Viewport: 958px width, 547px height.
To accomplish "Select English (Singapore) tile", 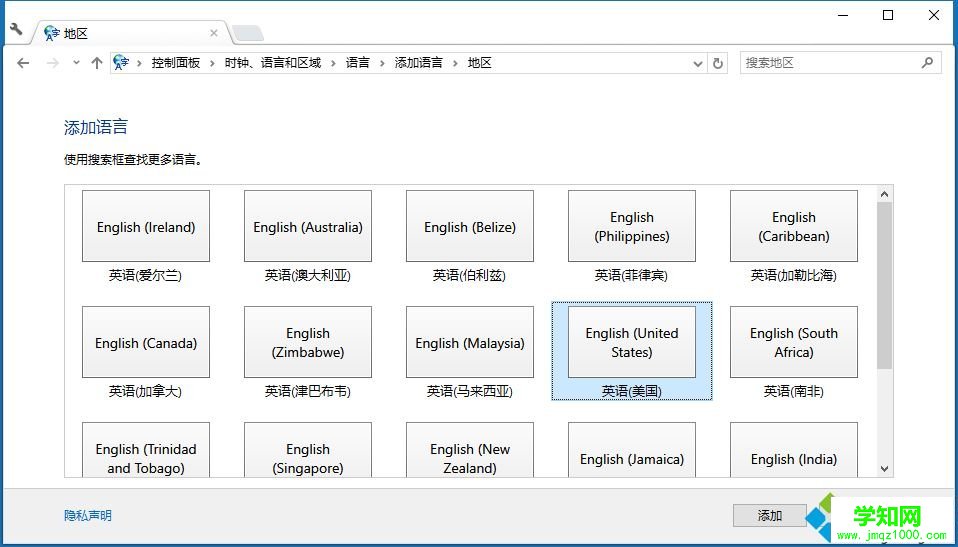I will pos(308,450).
